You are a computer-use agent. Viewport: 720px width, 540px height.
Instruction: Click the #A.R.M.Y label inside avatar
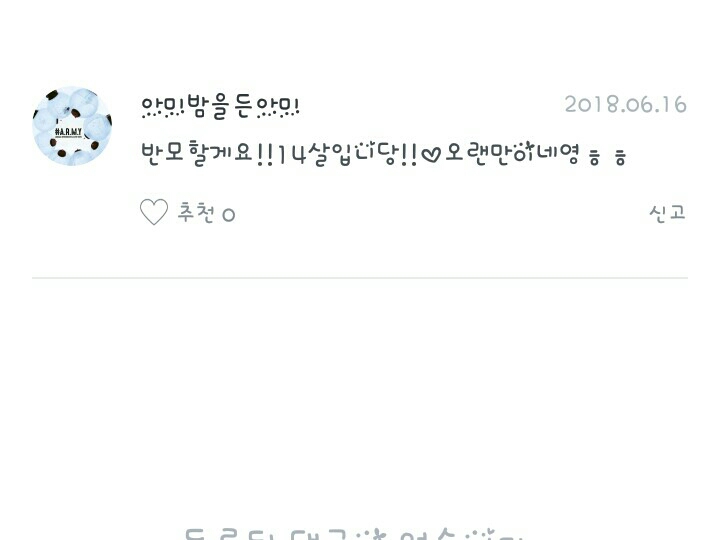pyautogui.click(x=68, y=132)
